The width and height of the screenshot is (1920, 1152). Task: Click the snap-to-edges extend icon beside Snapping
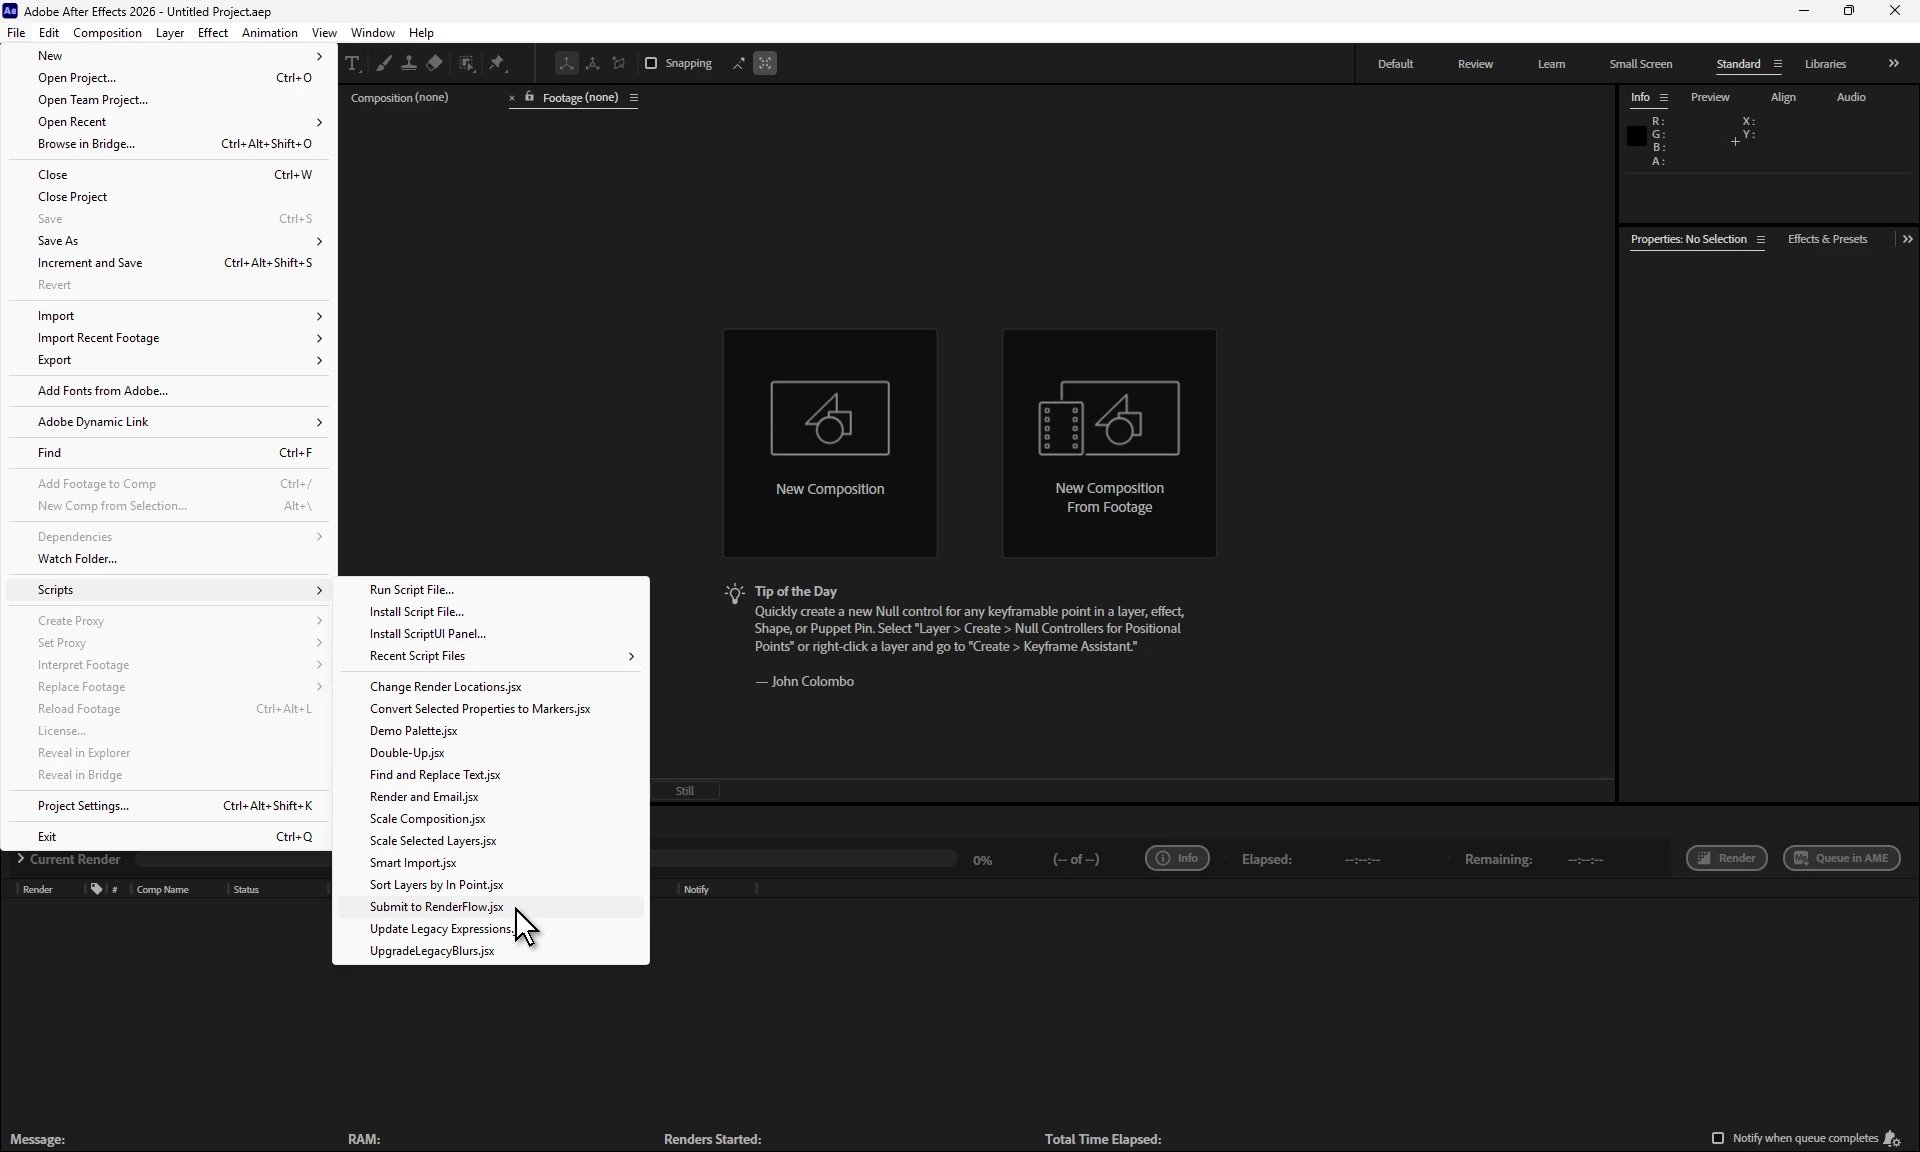coord(739,63)
